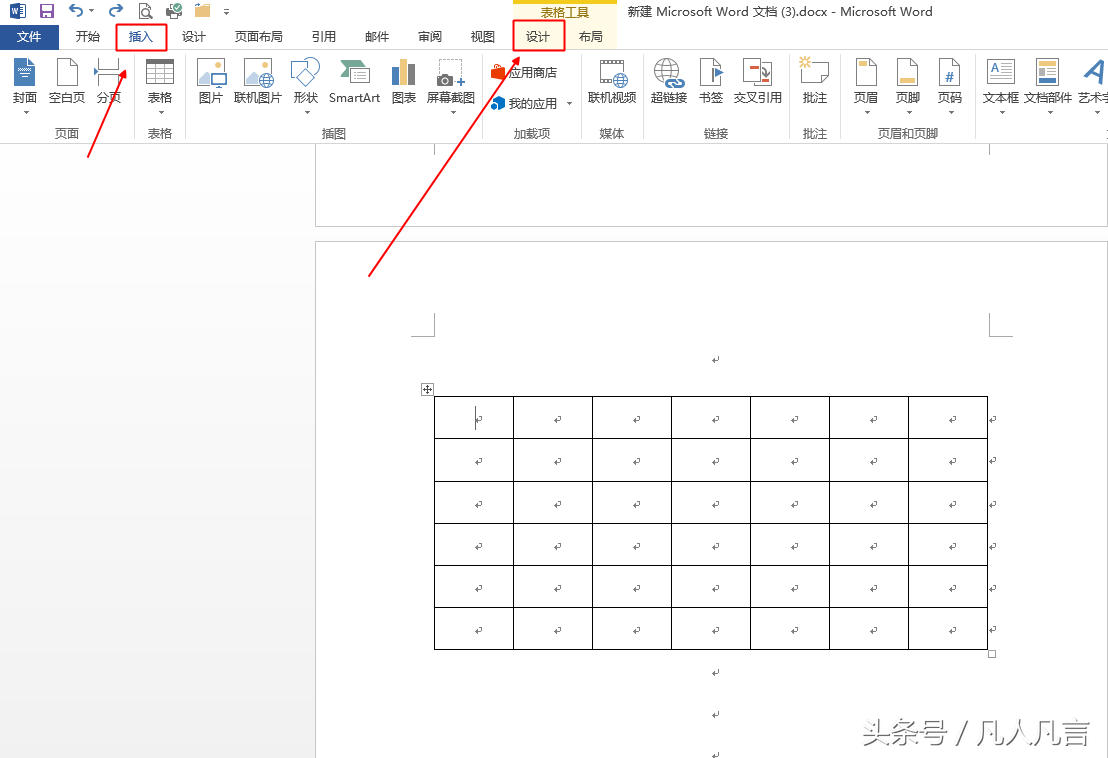
Task: Switch to the Page Layout (页面布局) tab
Action: click(259, 37)
